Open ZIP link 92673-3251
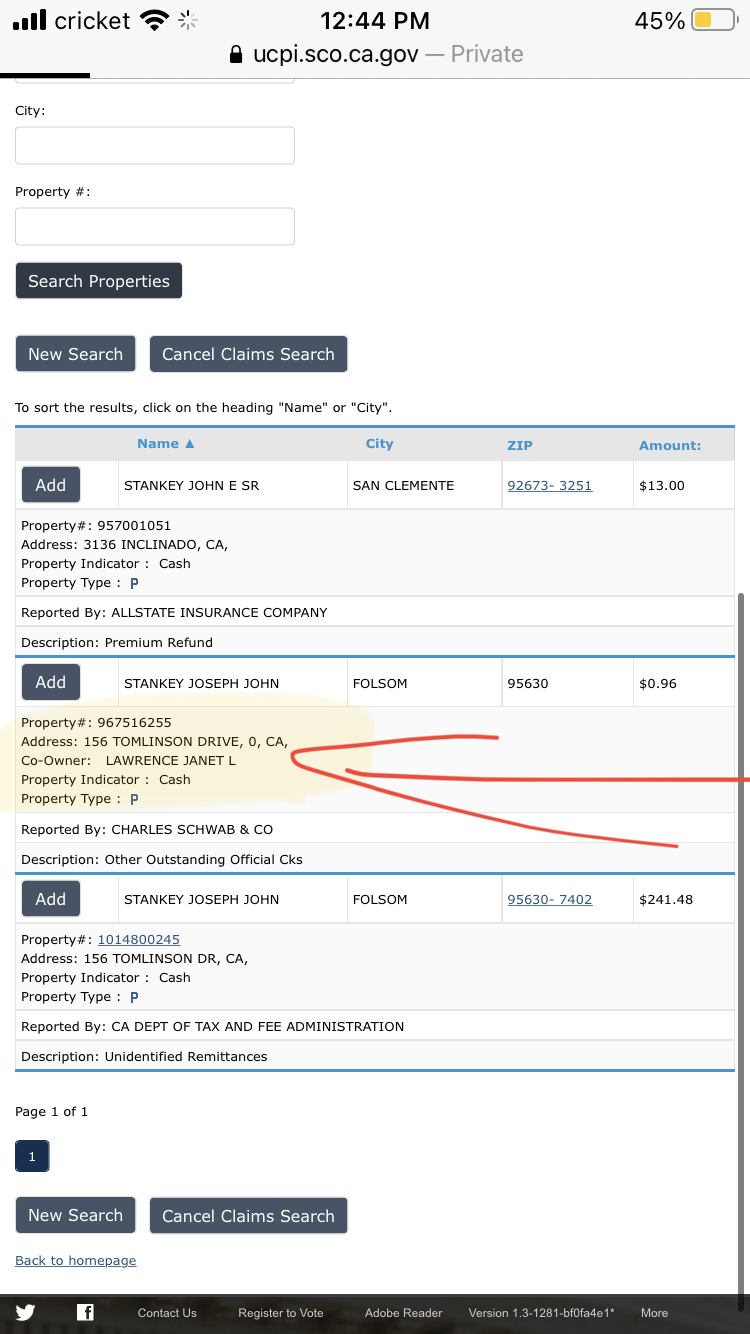 point(550,485)
